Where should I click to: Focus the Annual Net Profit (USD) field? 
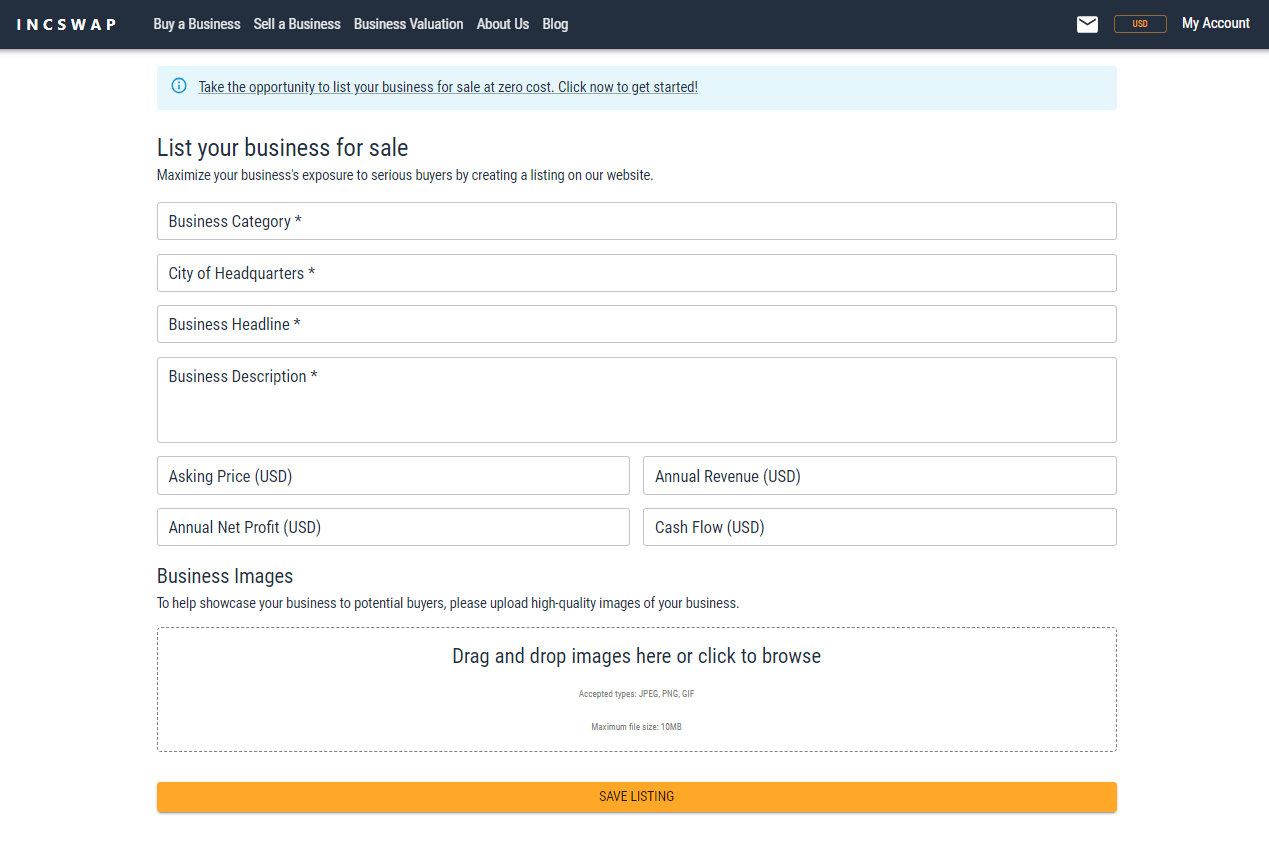coord(393,527)
